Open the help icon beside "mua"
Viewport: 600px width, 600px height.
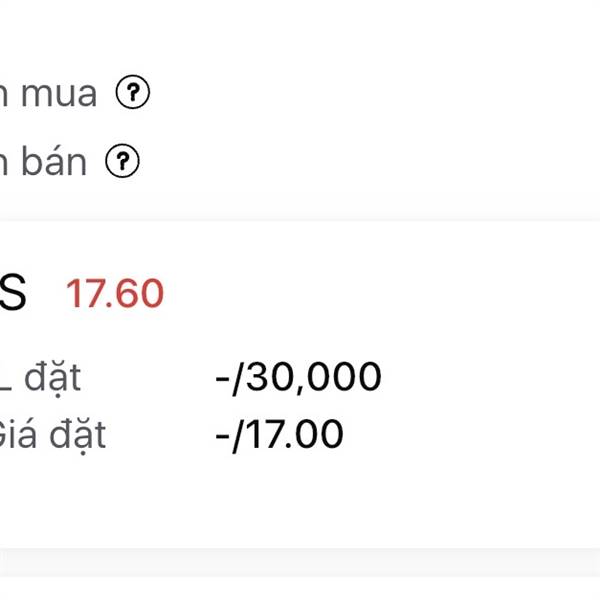[x=133, y=92]
